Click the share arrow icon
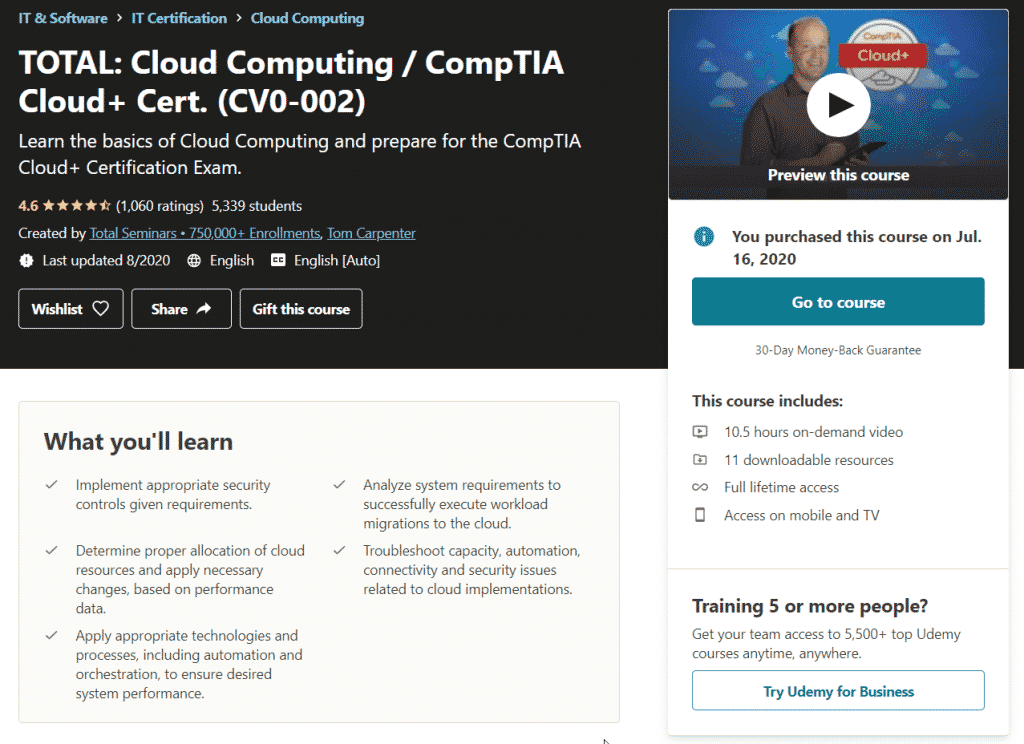The height and width of the screenshot is (744, 1024). coord(204,308)
